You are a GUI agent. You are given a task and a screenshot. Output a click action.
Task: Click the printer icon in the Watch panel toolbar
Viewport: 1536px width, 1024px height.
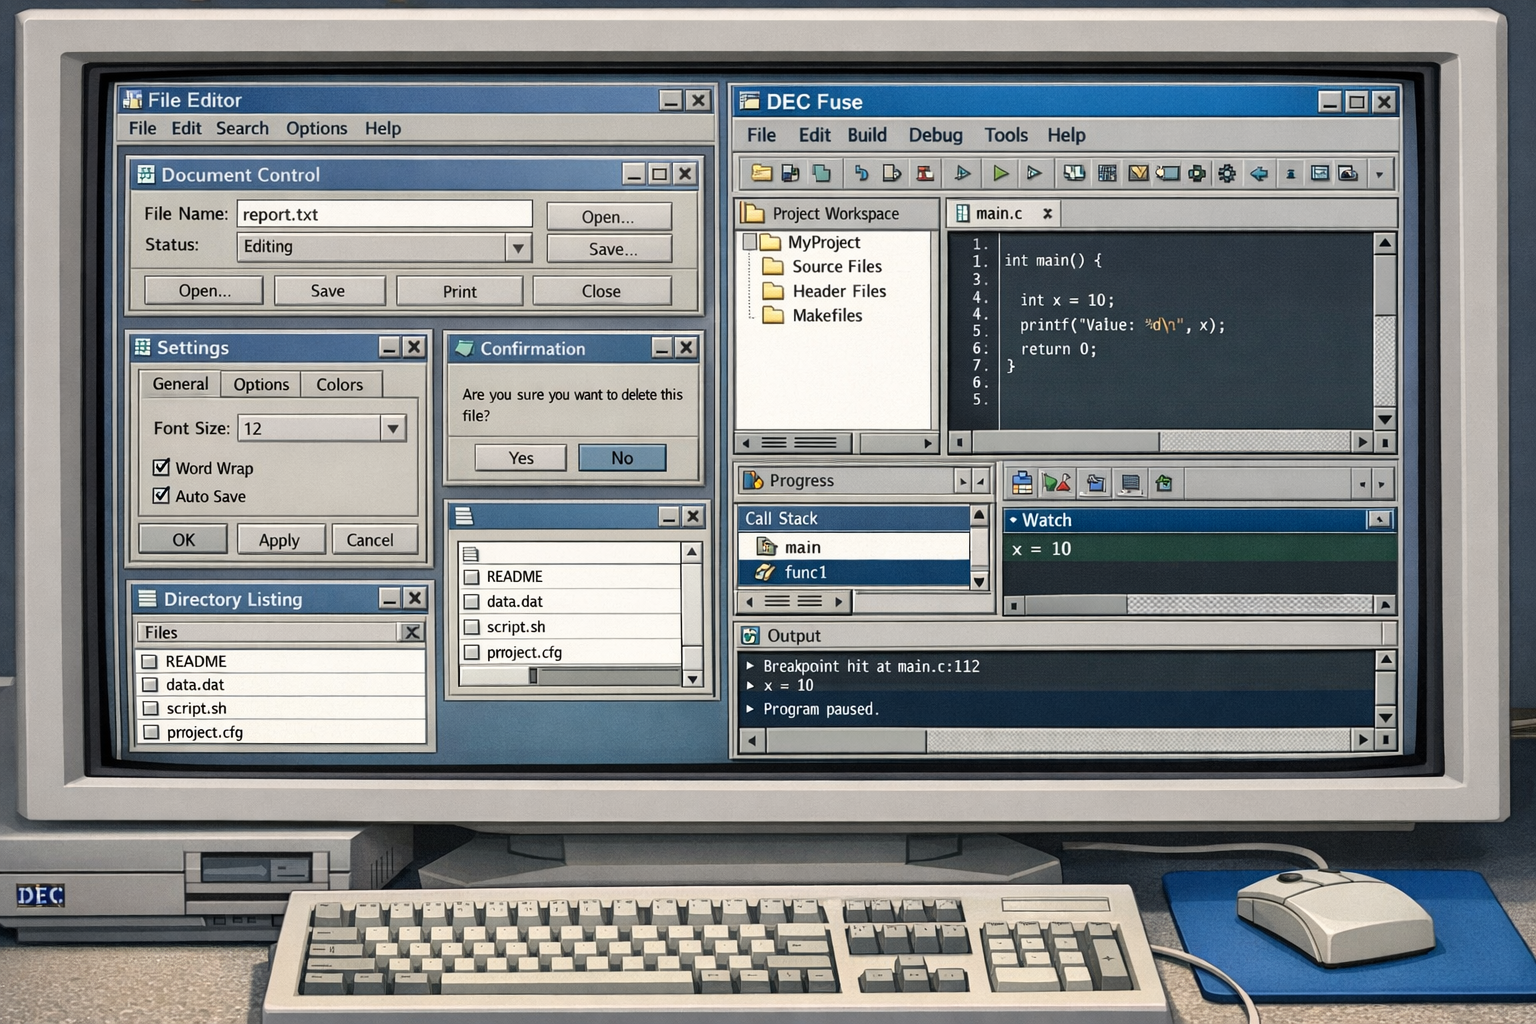pyautogui.click(x=1021, y=482)
